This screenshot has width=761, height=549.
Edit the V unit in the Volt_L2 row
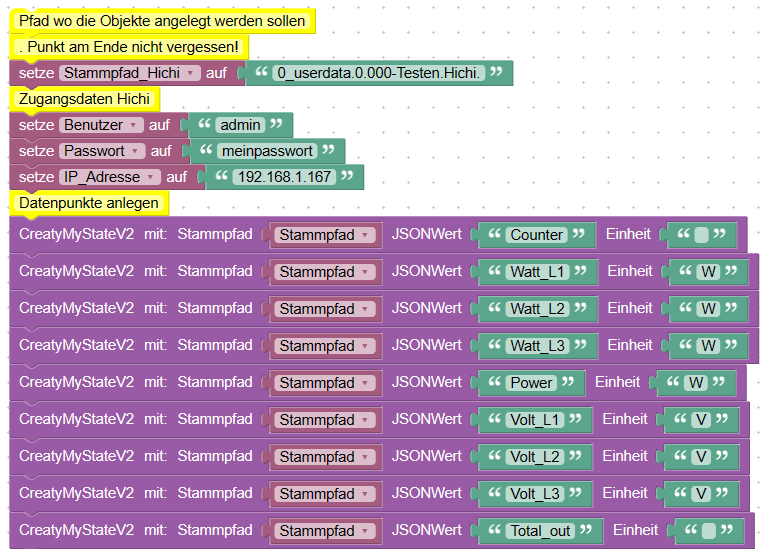pos(701,457)
